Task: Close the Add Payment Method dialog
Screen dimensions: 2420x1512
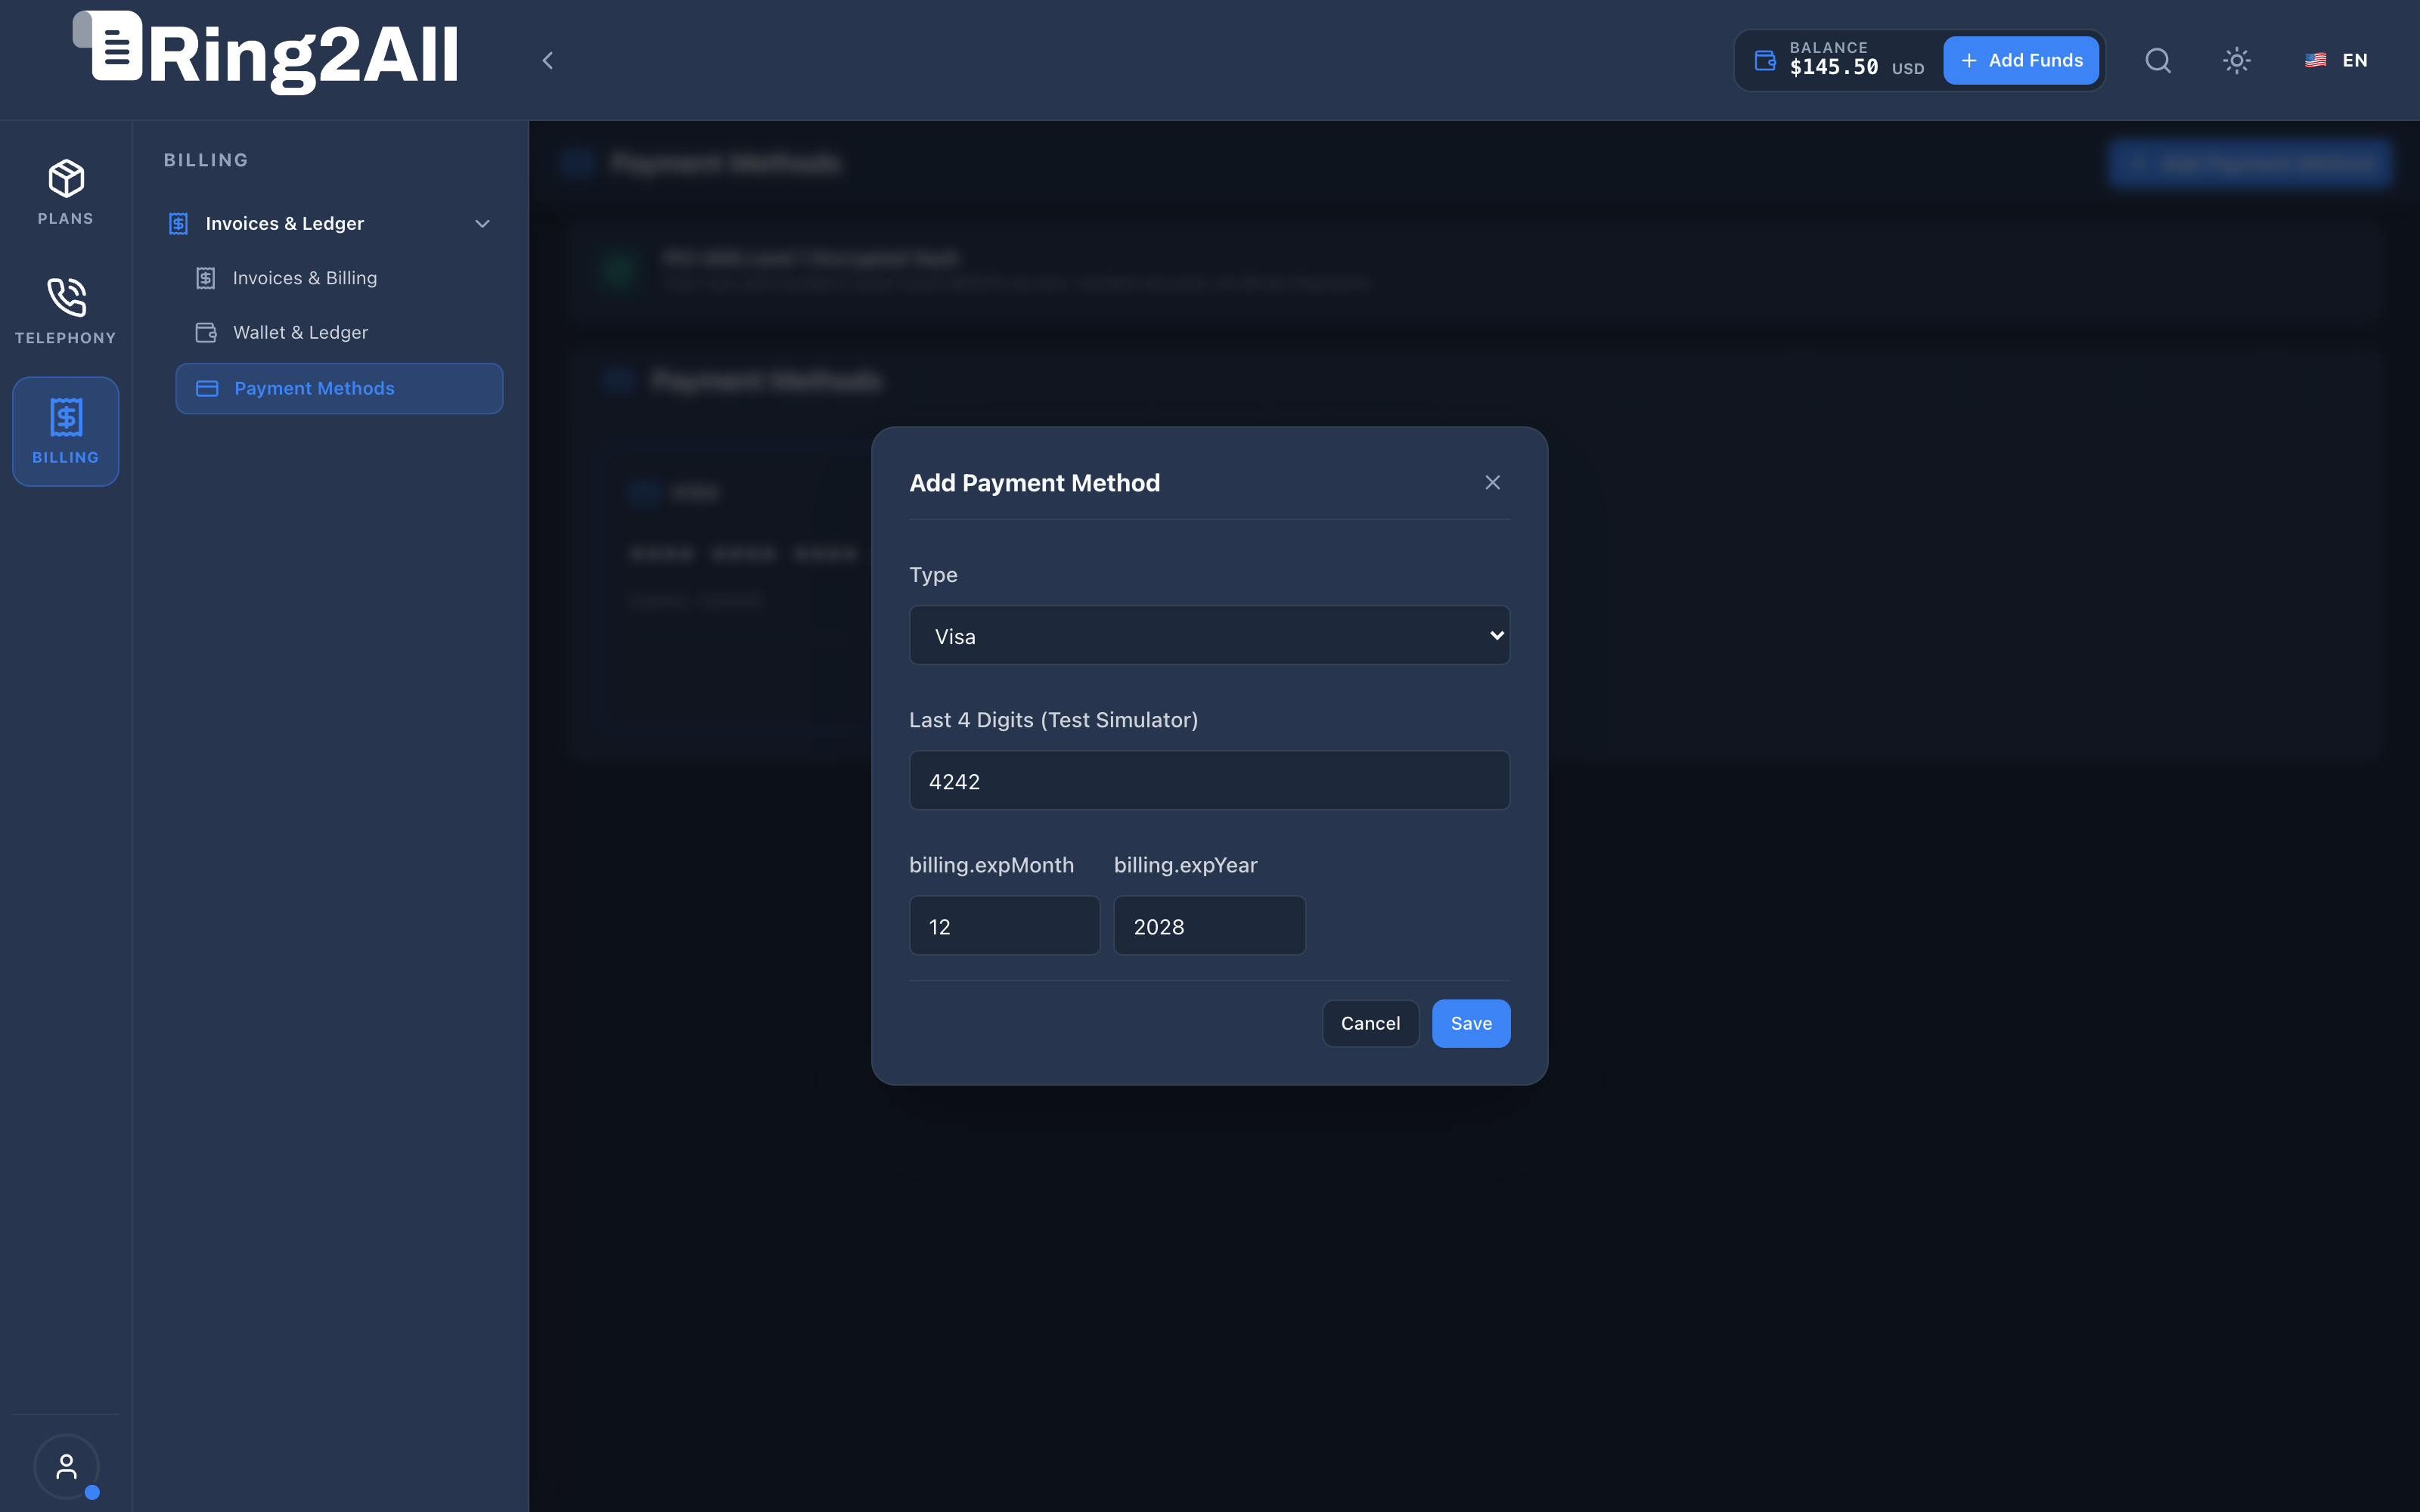Action: click(1492, 483)
